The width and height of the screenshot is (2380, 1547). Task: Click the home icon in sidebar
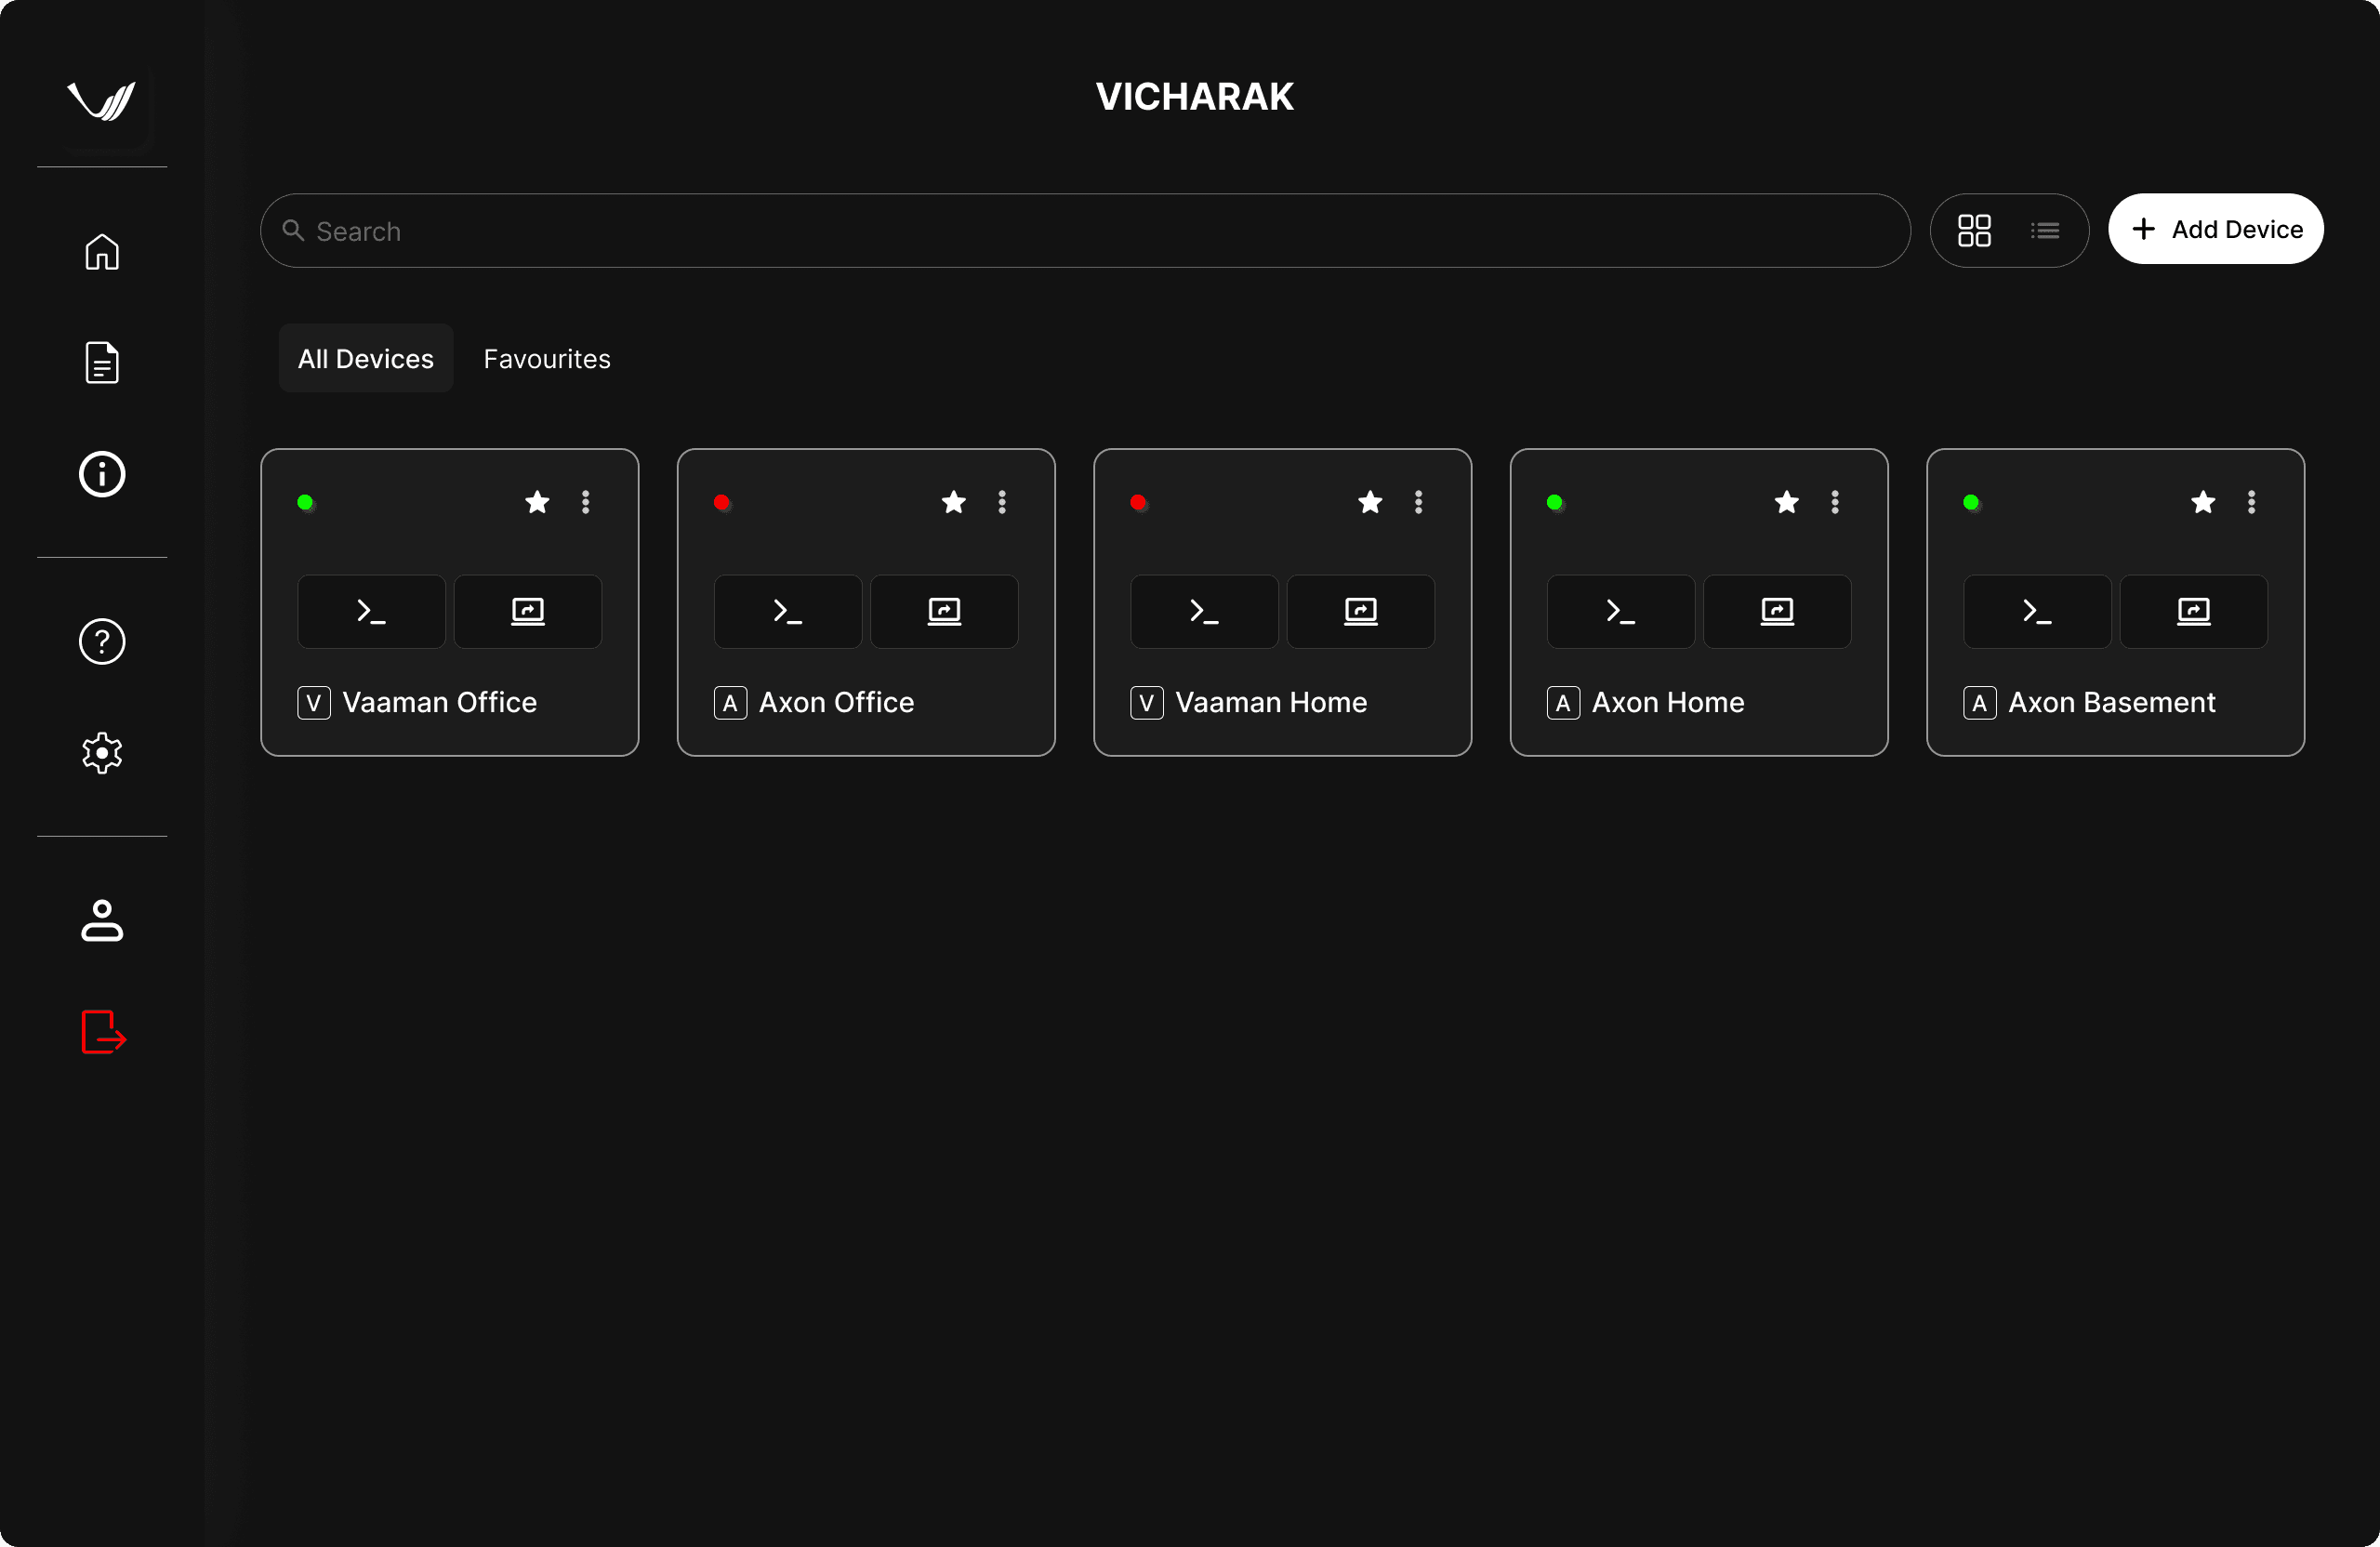[x=102, y=252]
